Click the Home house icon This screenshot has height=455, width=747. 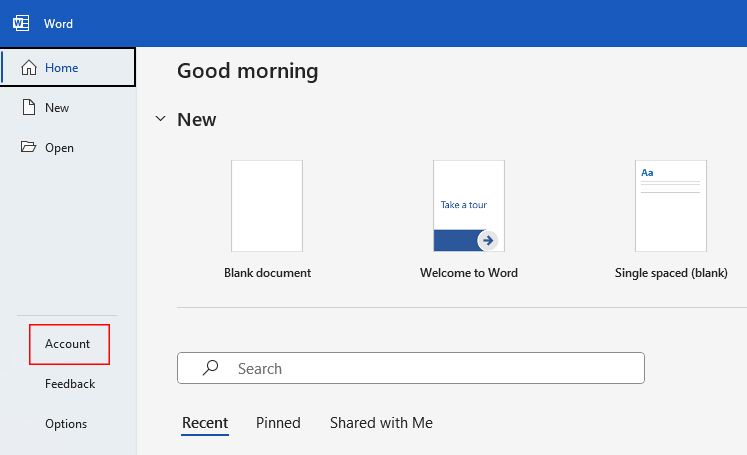29,68
